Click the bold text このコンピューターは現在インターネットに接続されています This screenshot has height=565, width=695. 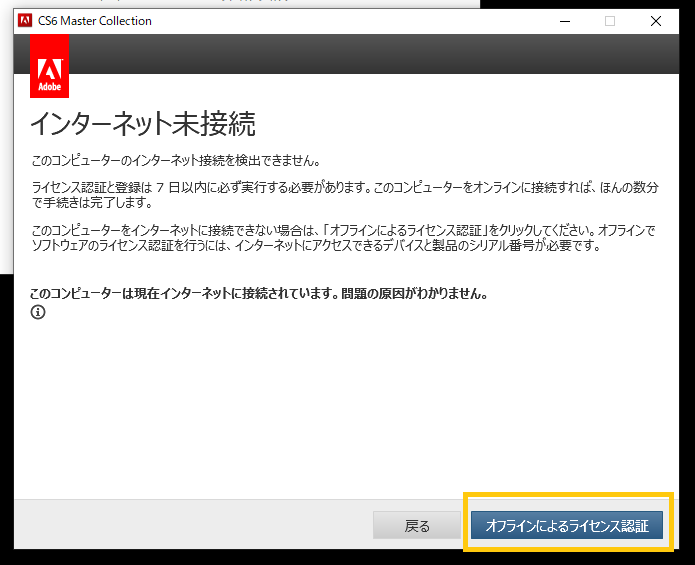pos(181,293)
